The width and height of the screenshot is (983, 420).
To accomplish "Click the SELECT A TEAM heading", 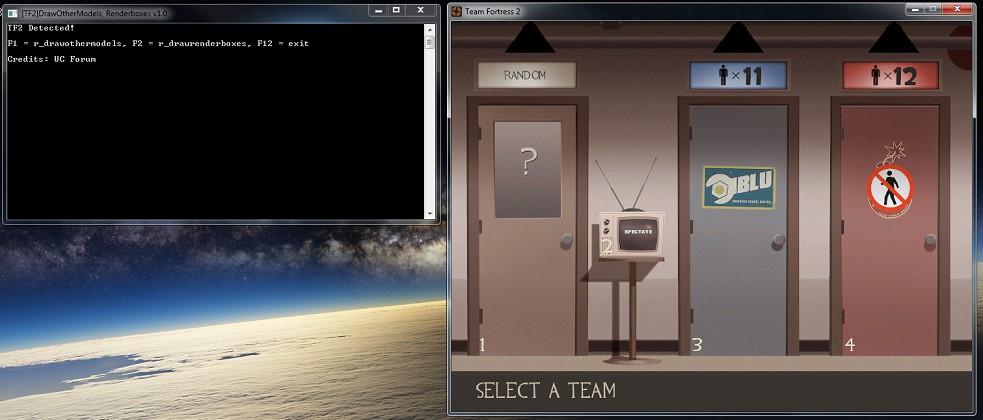I will (x=545, y=391).
